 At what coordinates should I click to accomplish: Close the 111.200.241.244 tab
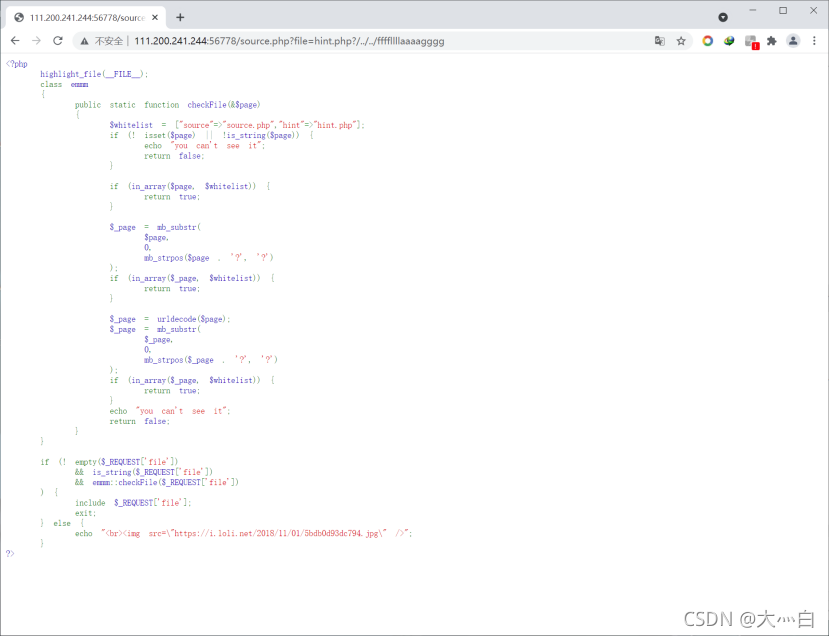point(155,17)
